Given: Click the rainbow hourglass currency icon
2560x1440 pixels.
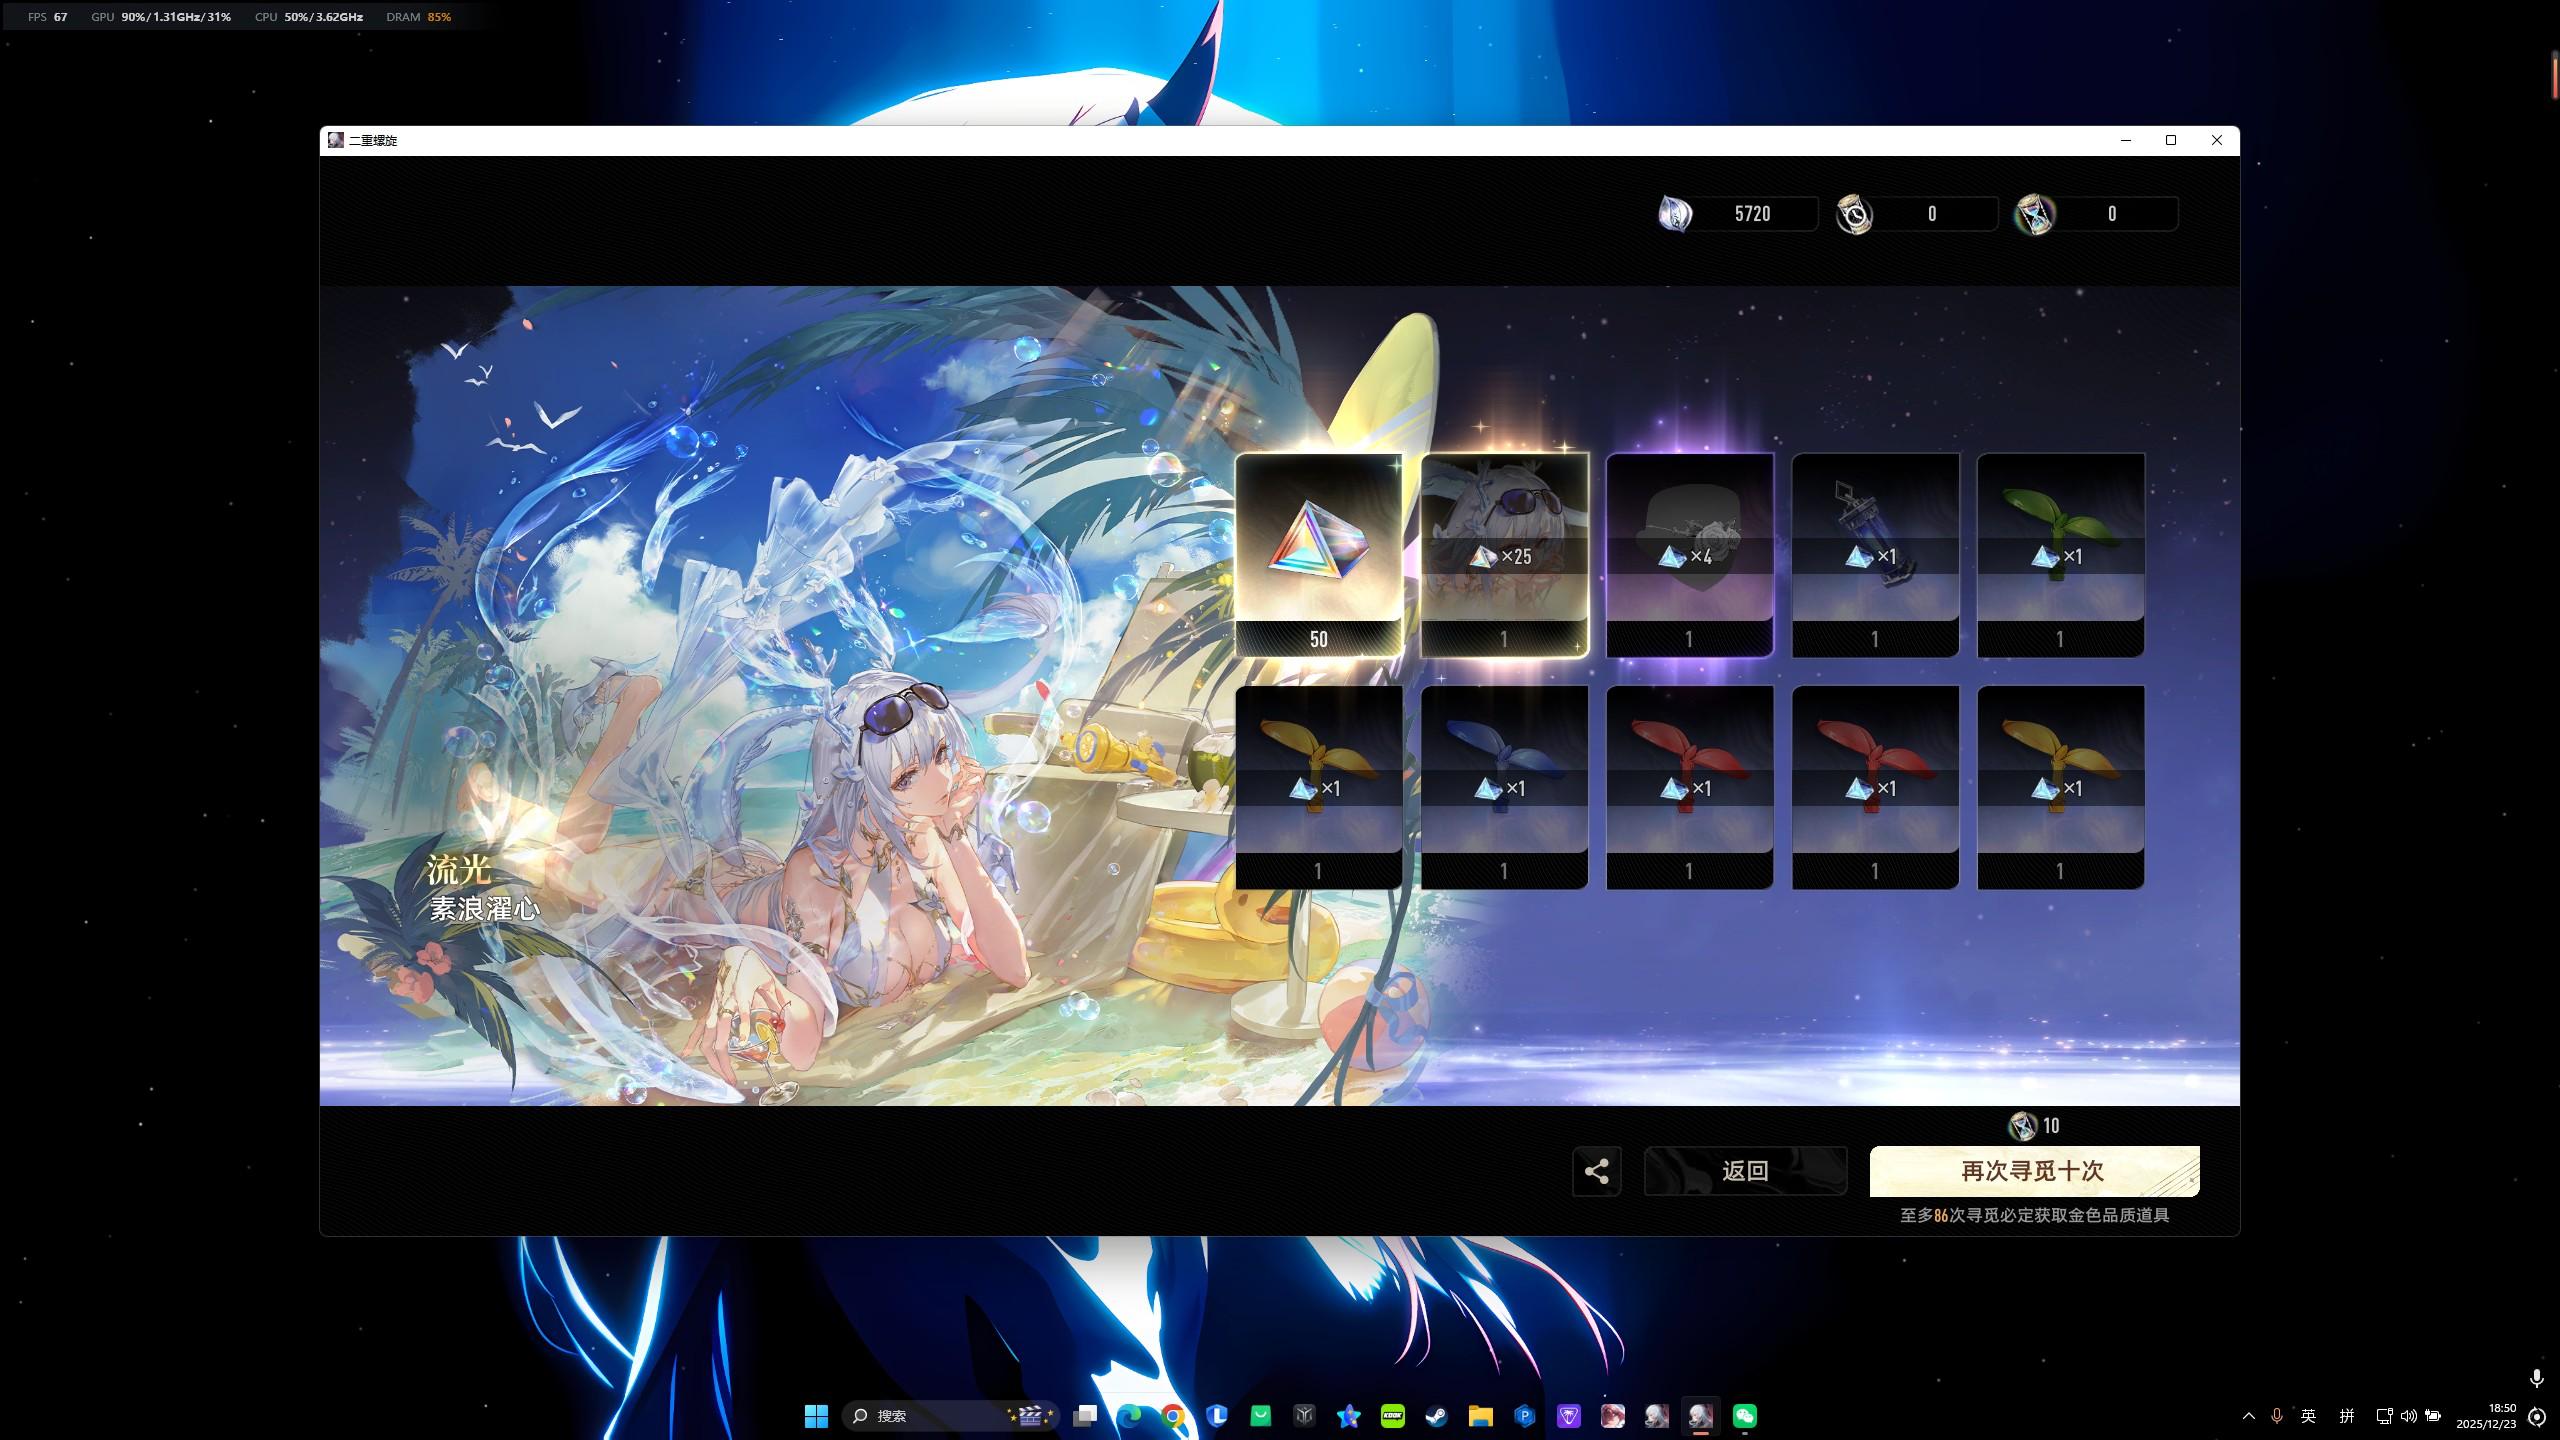Looking at the screenshot, I should pyautogui.click(x=2034, y=214).
